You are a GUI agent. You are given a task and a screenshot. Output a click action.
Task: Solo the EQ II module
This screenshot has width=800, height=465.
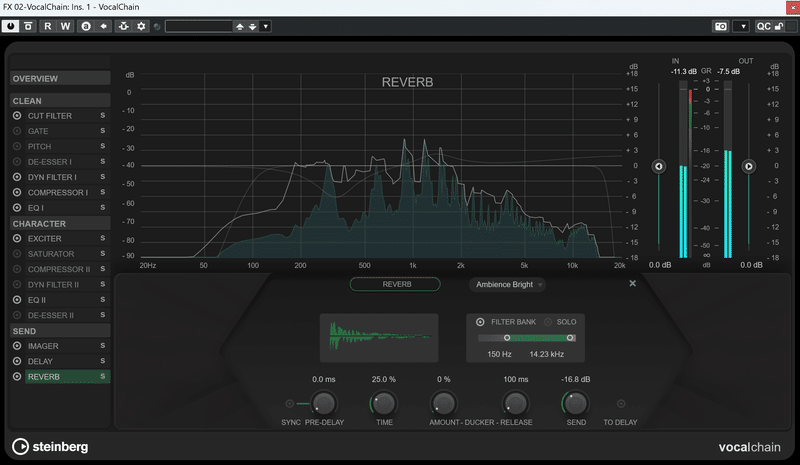tap(103, 299)
